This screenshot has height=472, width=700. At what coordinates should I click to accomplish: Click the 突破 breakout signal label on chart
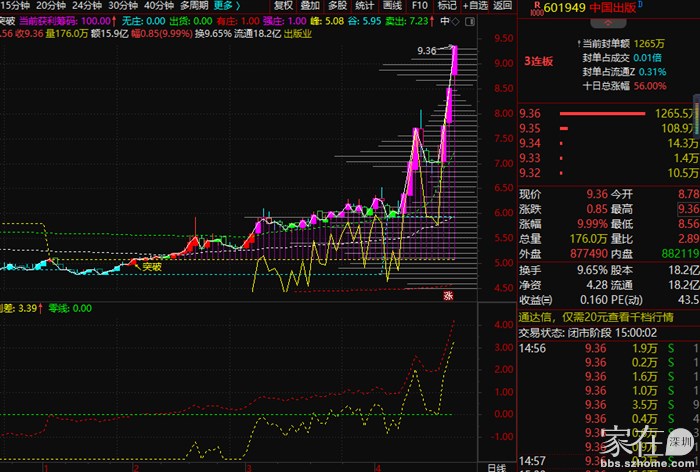pyautogui.click(x=151, y=266)
